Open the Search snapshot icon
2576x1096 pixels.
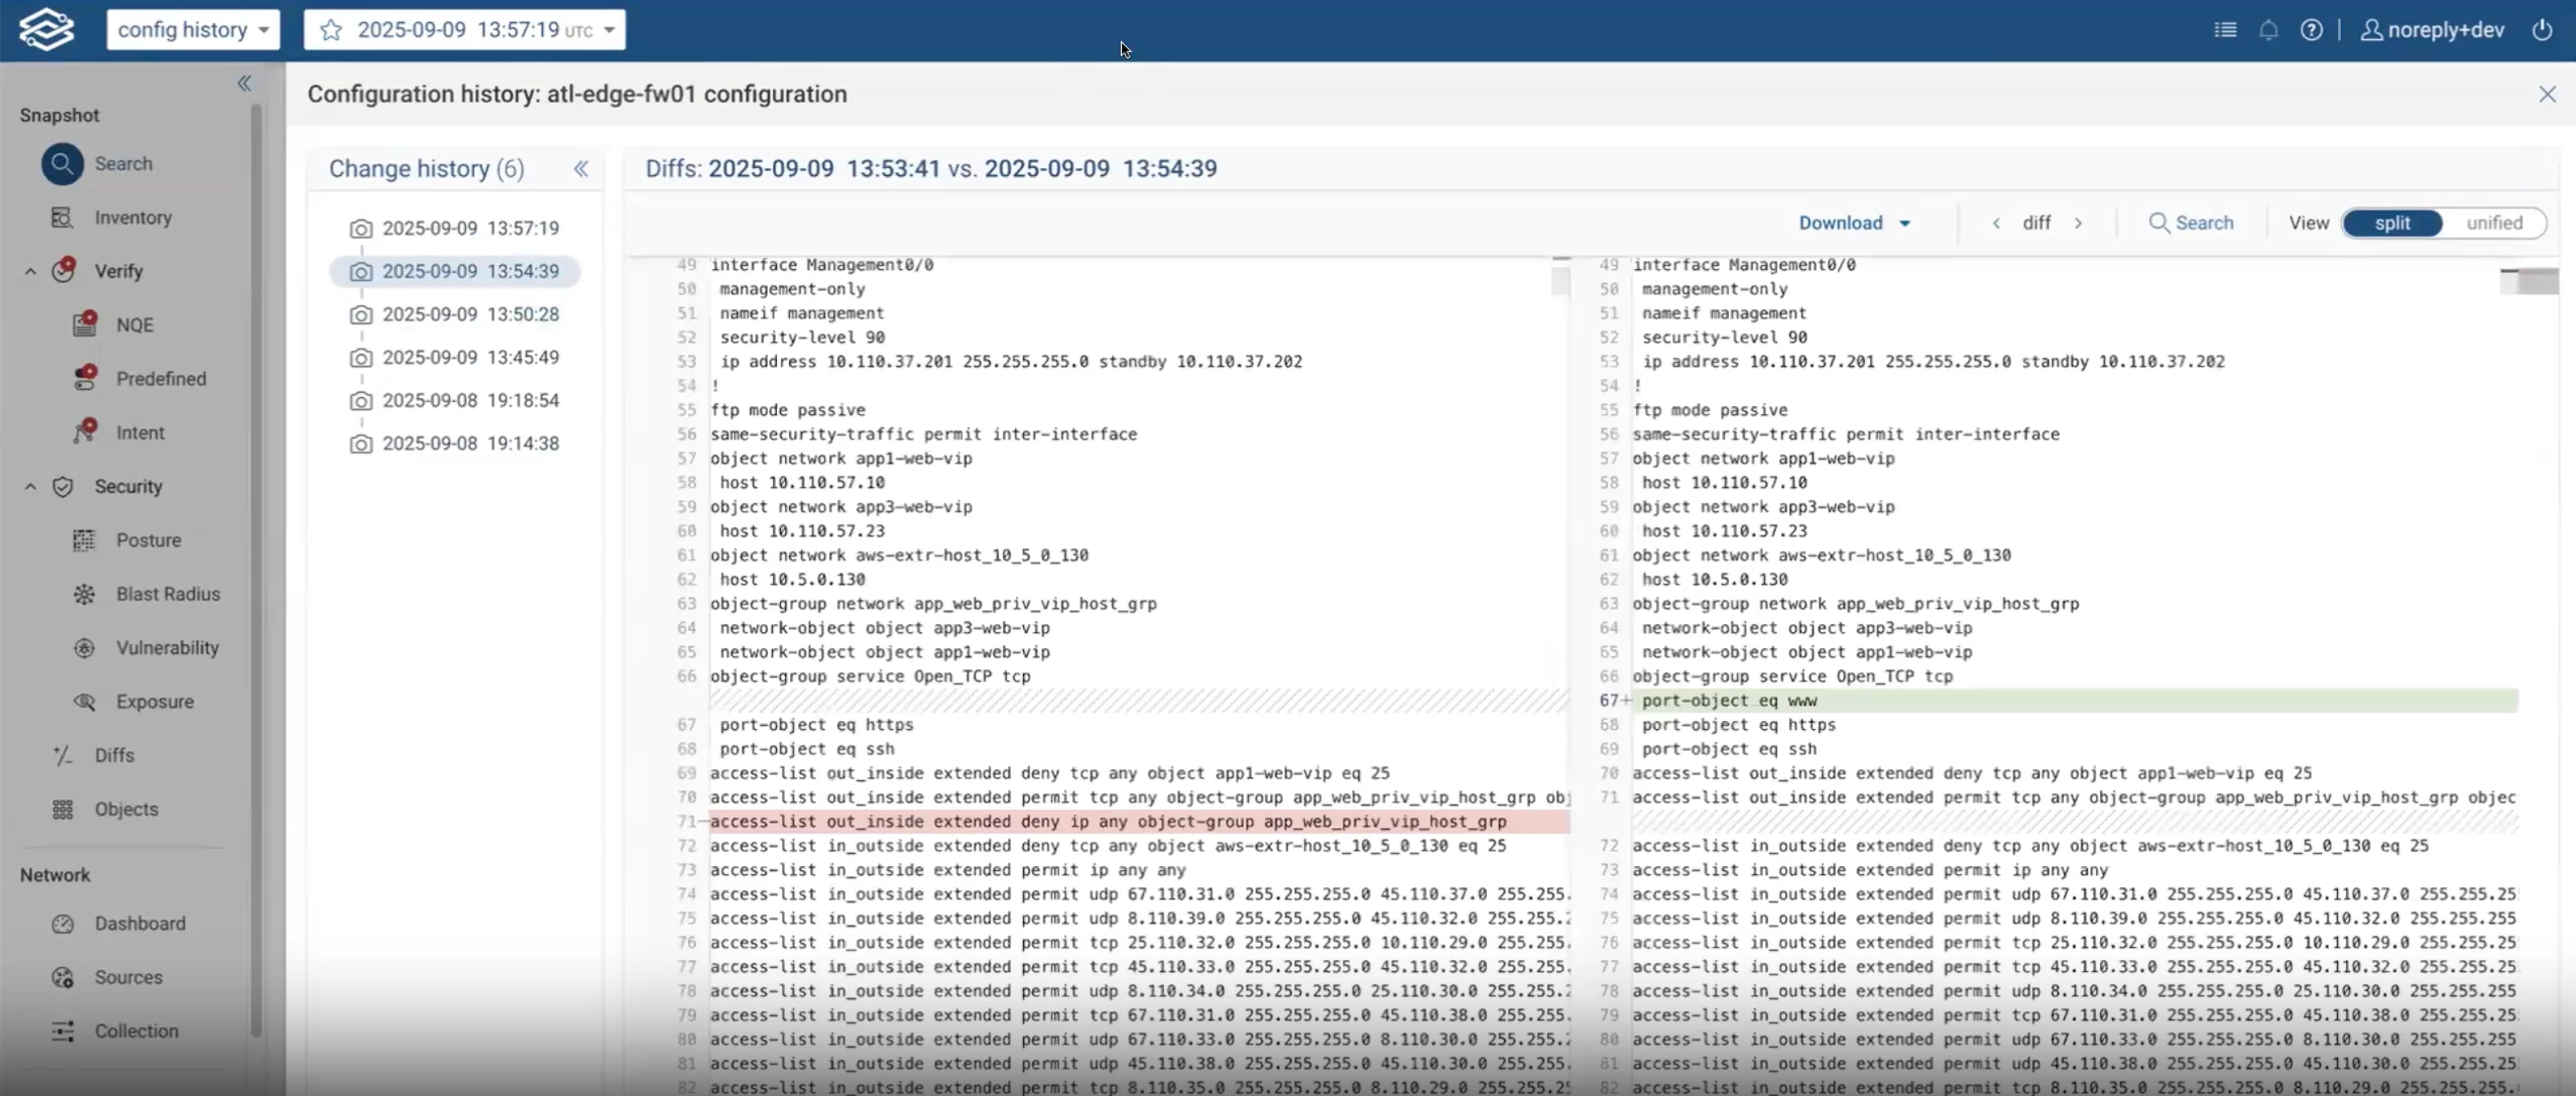pyautogui.click(x=62, y=164)
